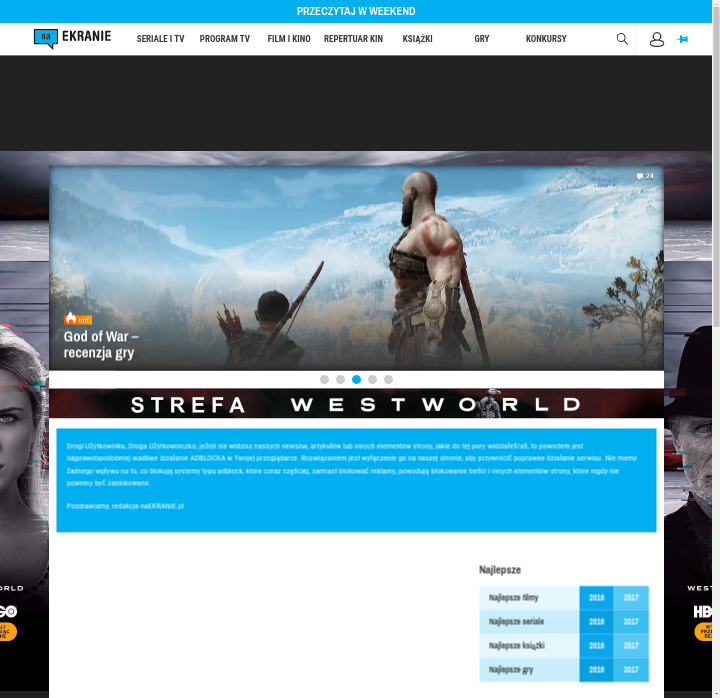Open the STREFA WESTWORLD banner

point(356,404)
